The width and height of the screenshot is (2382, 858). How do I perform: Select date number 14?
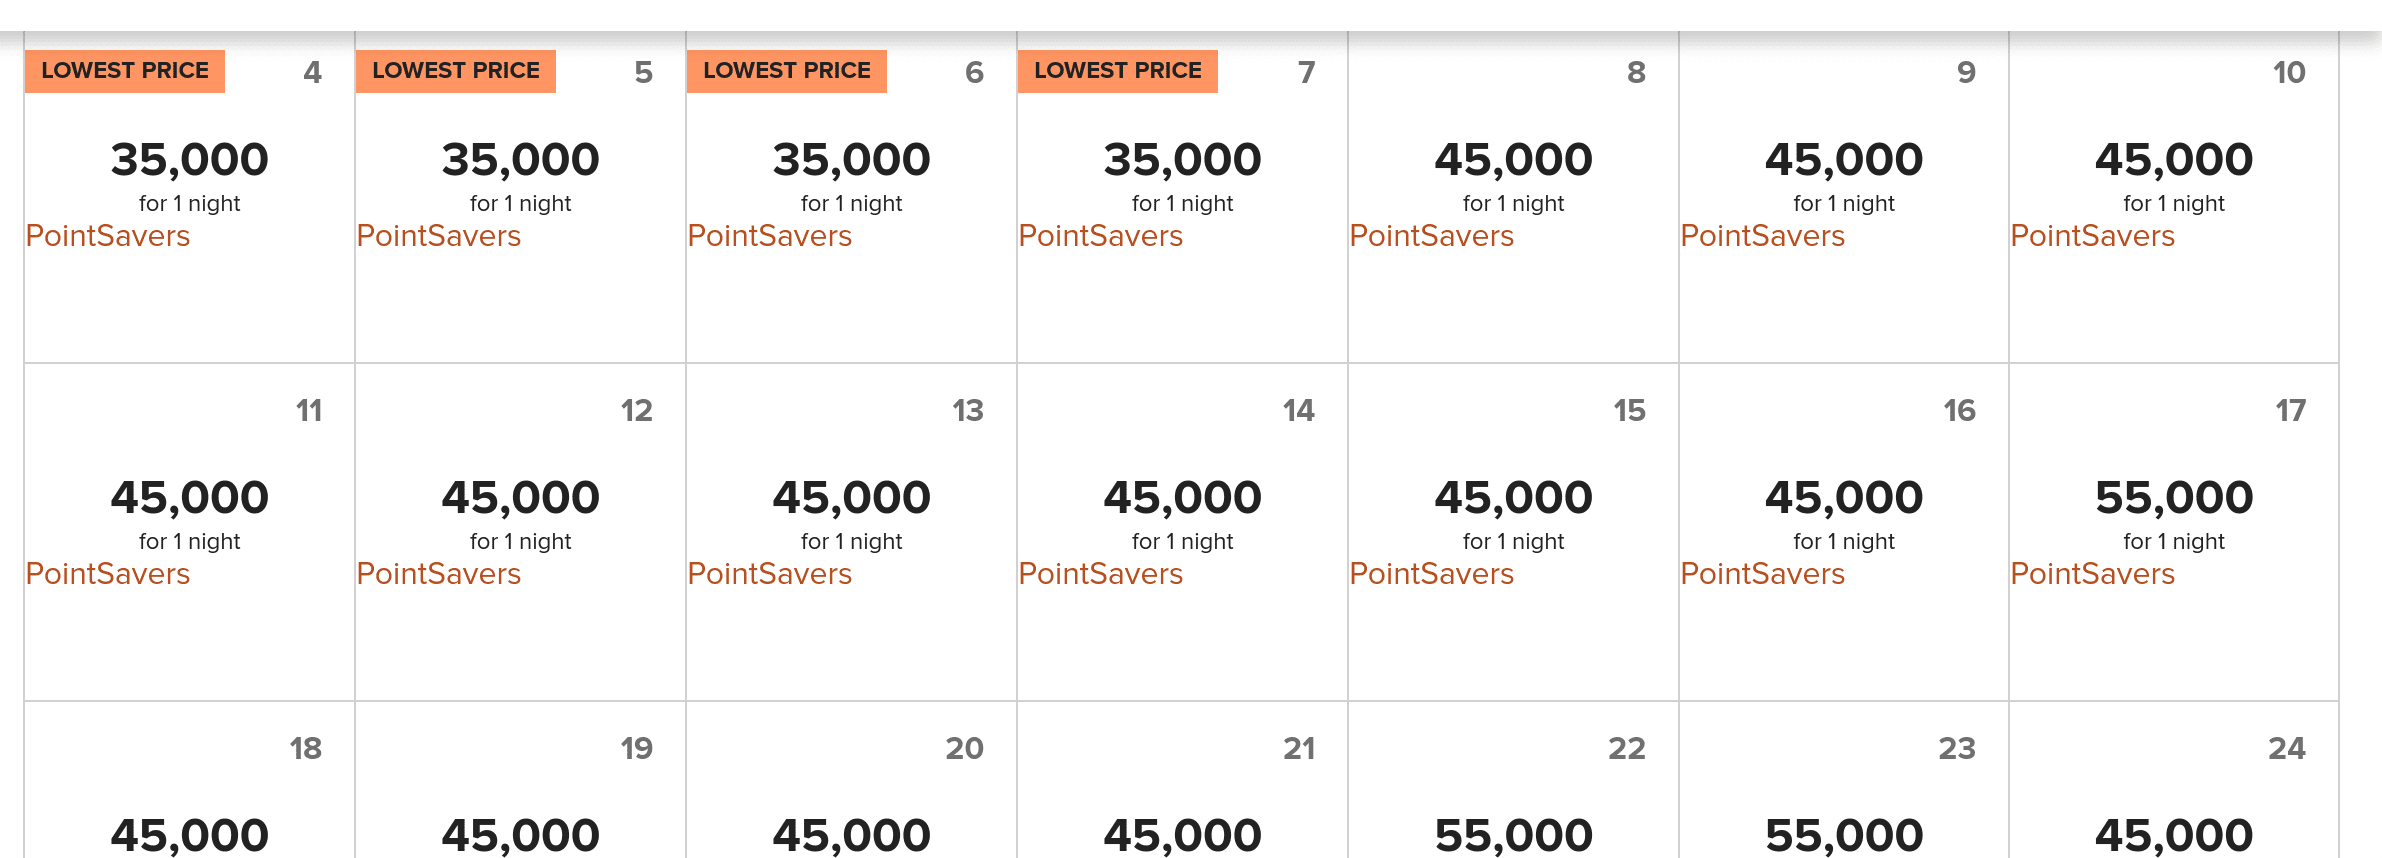point(1298,410)
